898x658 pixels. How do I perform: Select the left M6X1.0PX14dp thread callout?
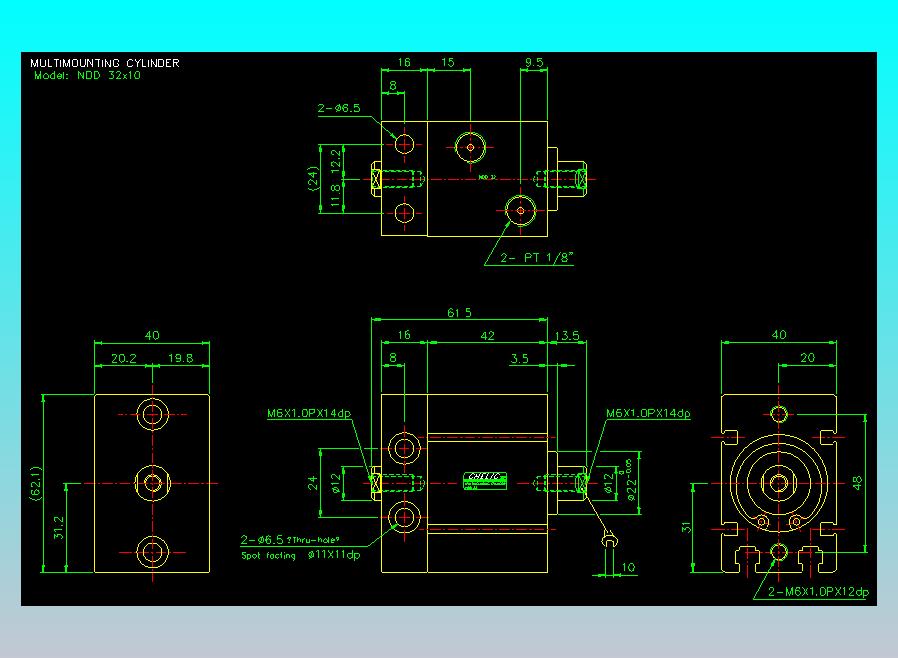309,413
